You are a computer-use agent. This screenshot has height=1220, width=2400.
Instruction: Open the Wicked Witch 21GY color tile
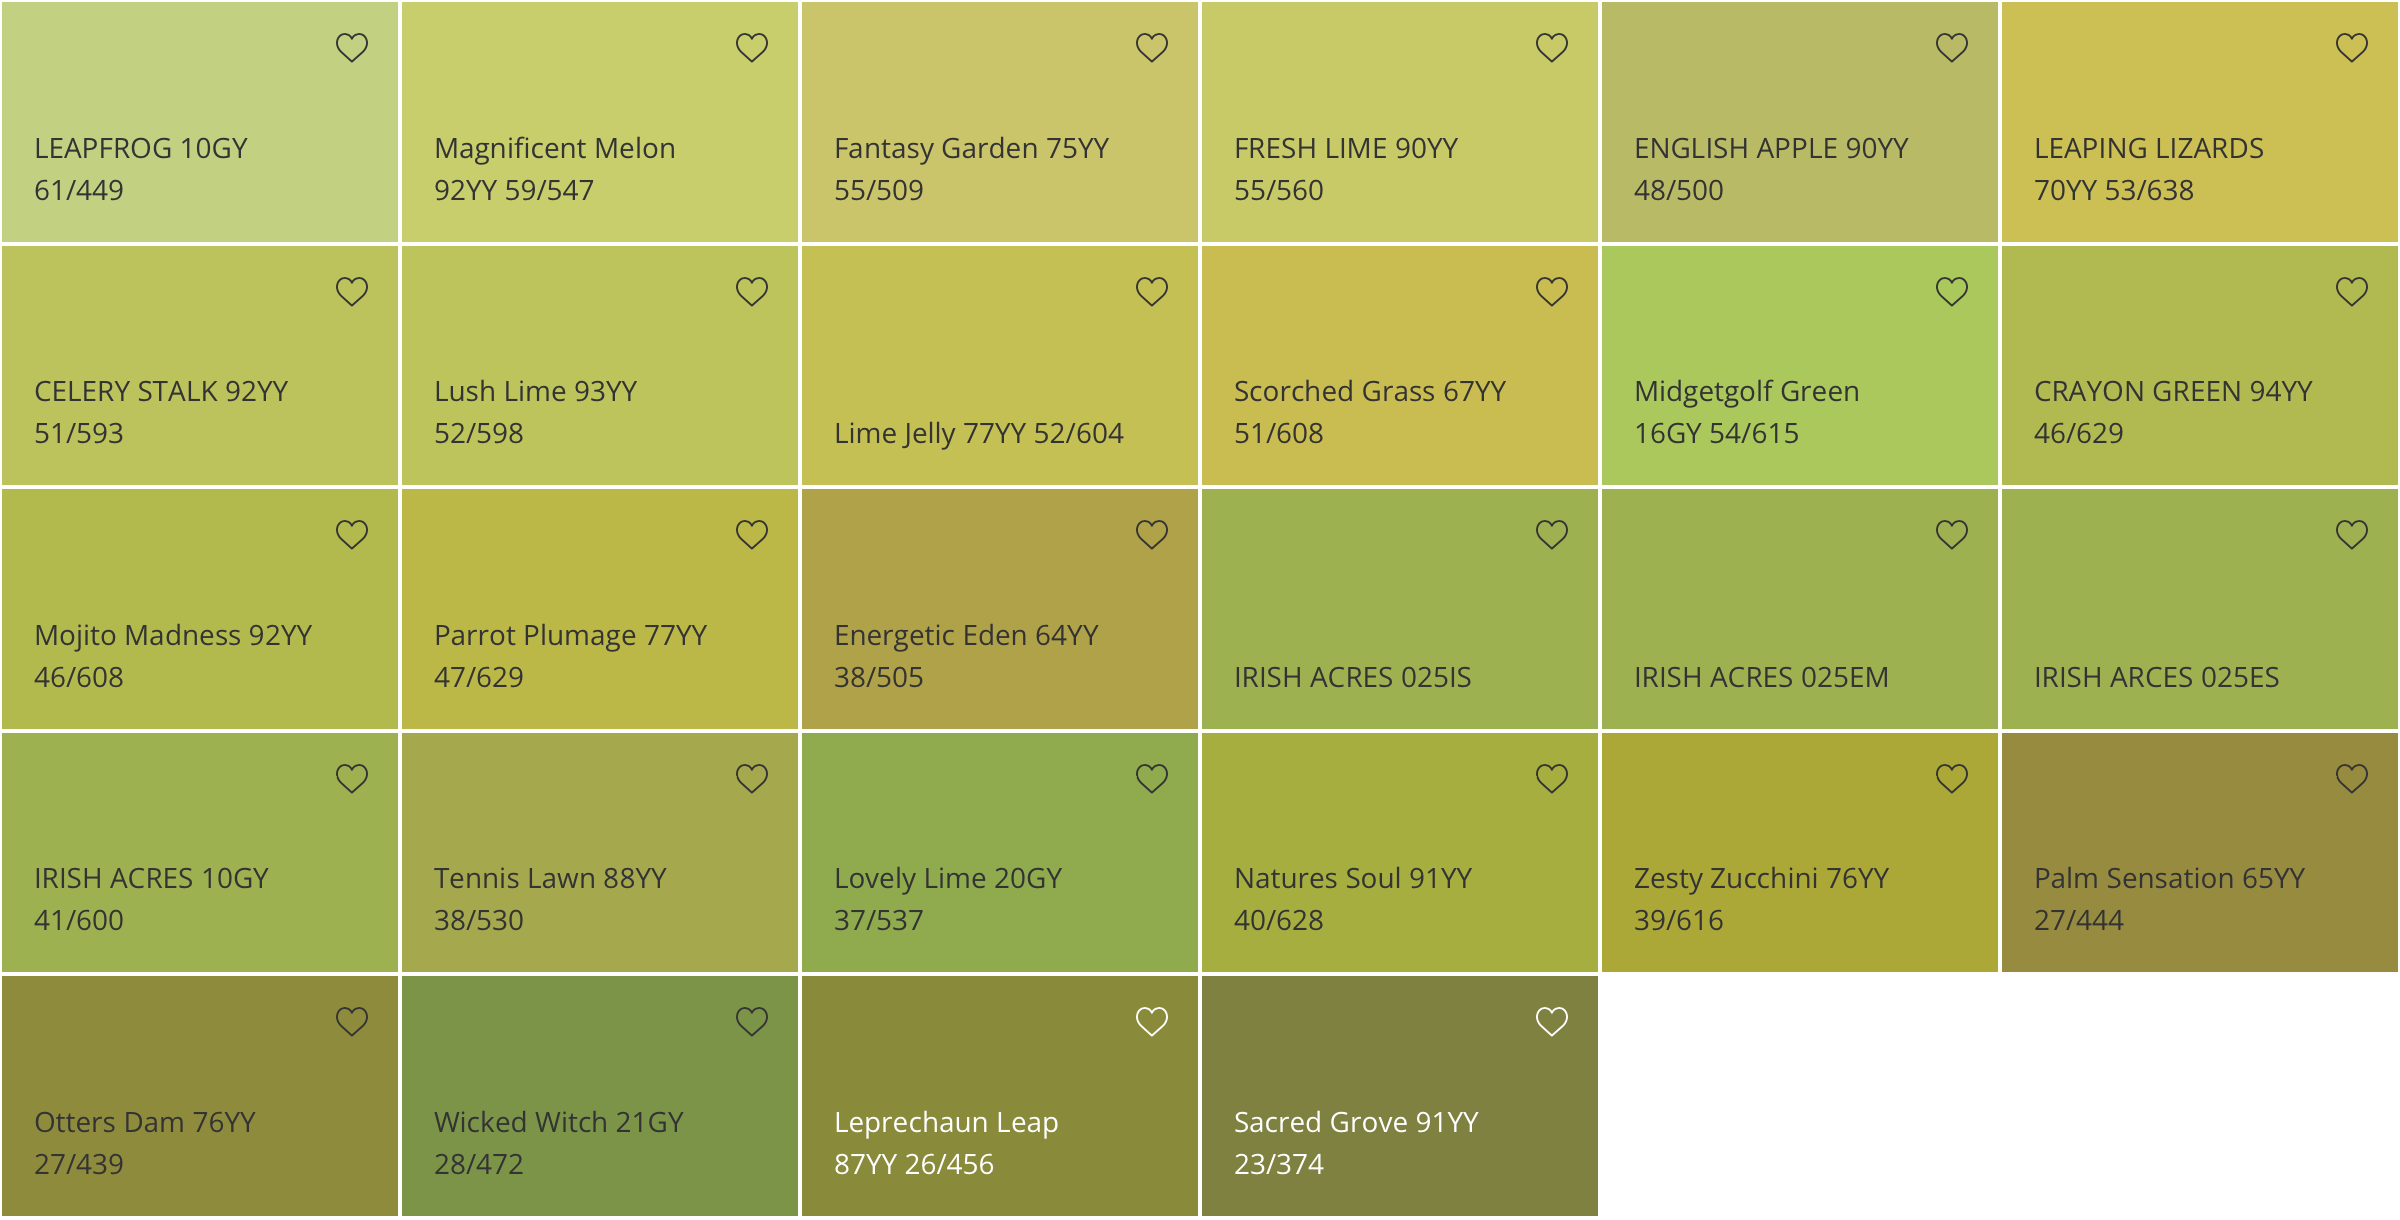[x=600, y=1096]
